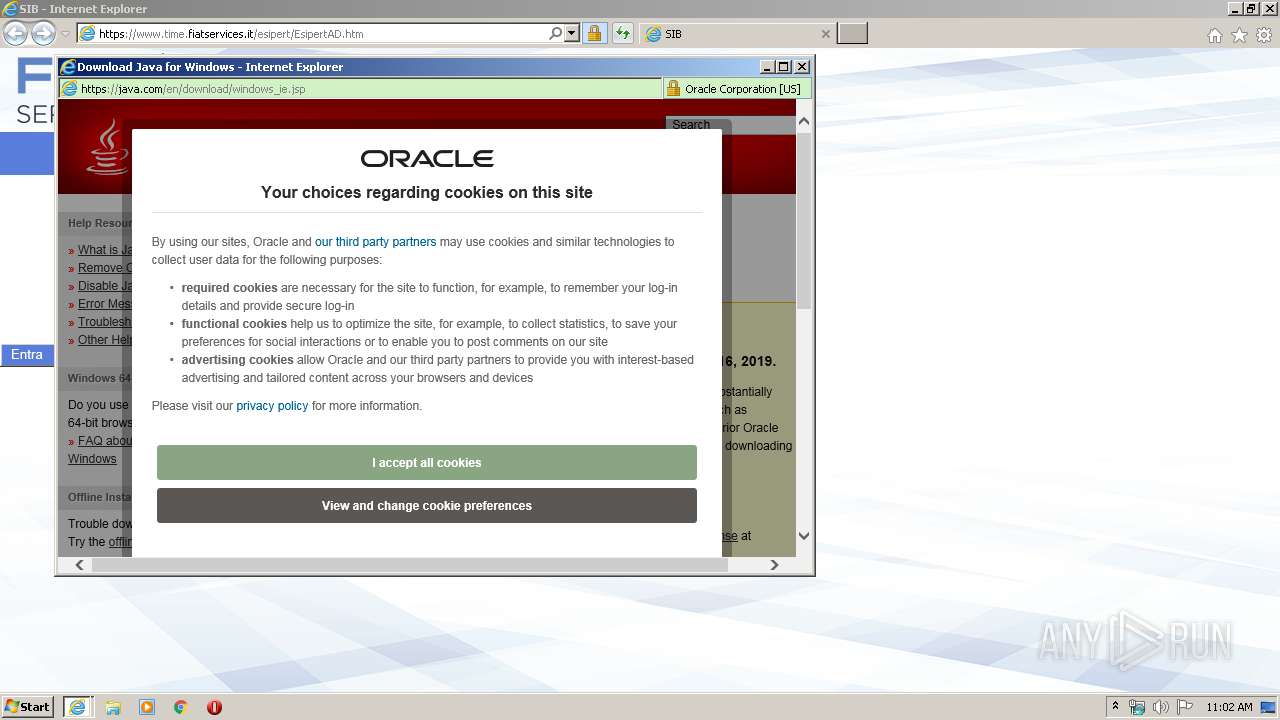Click the Action Center flag tray icon
This screenshot has width=1280, height=720.
[1185, 707]
